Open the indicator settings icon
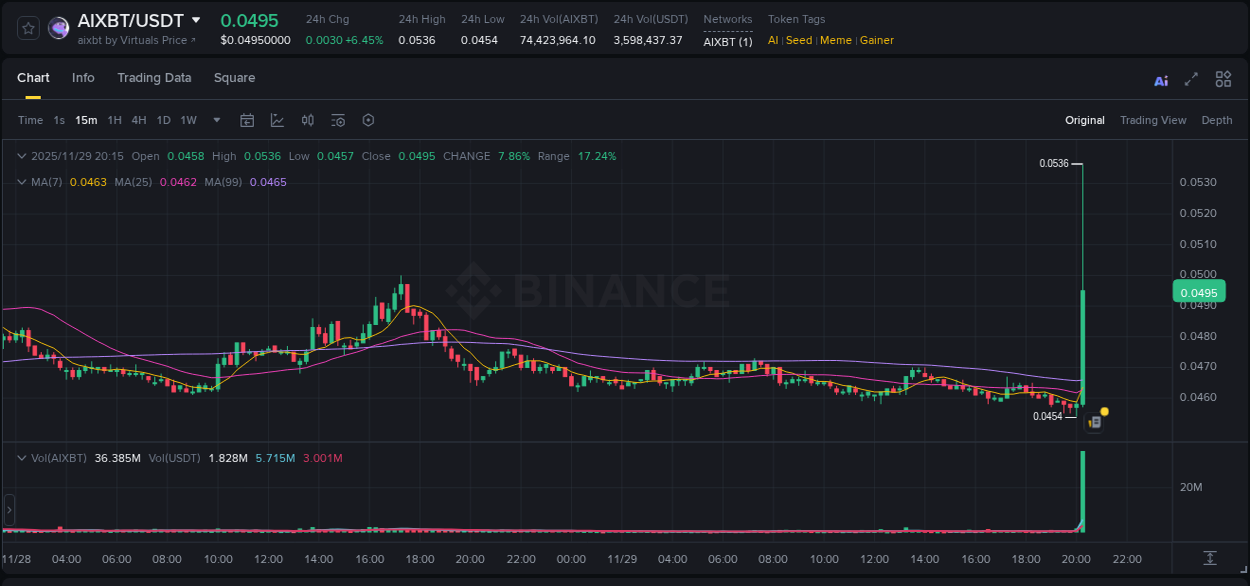 (x=338, y=120)
